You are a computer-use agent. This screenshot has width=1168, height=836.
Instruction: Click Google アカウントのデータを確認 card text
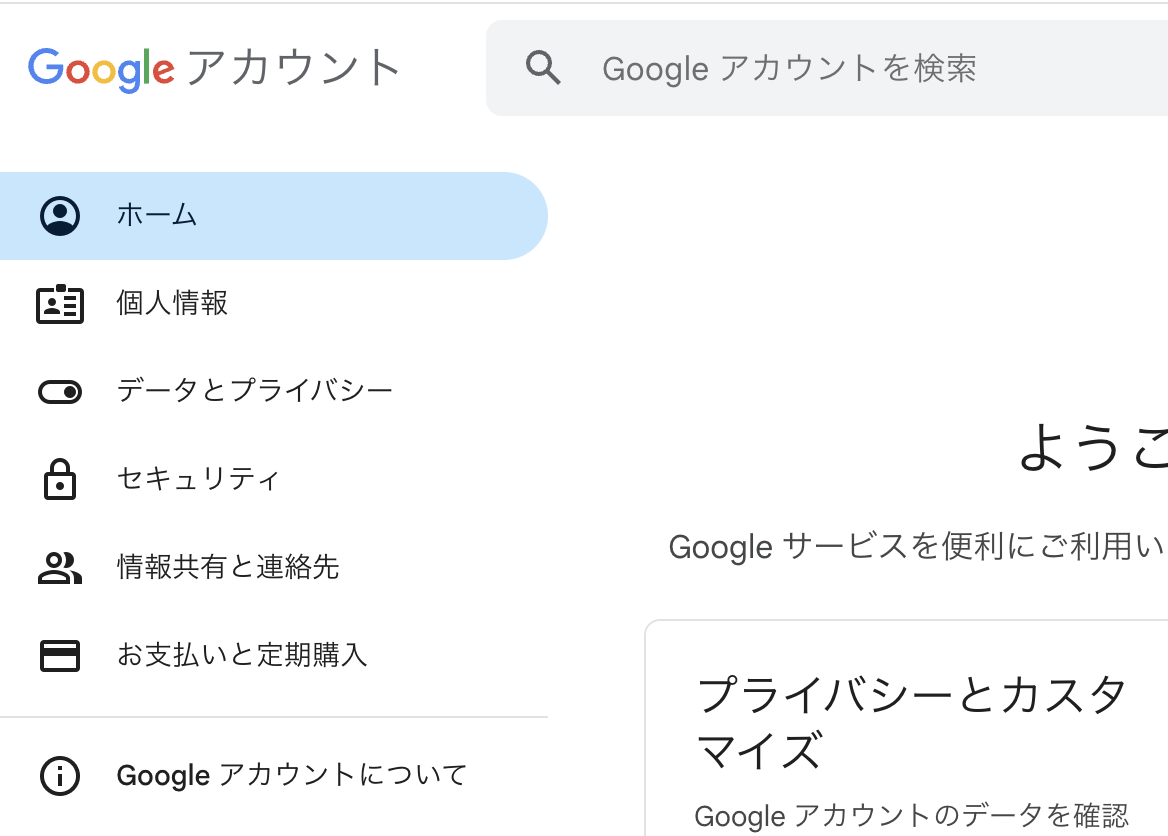pyautogui.click(x=911, y=816)
